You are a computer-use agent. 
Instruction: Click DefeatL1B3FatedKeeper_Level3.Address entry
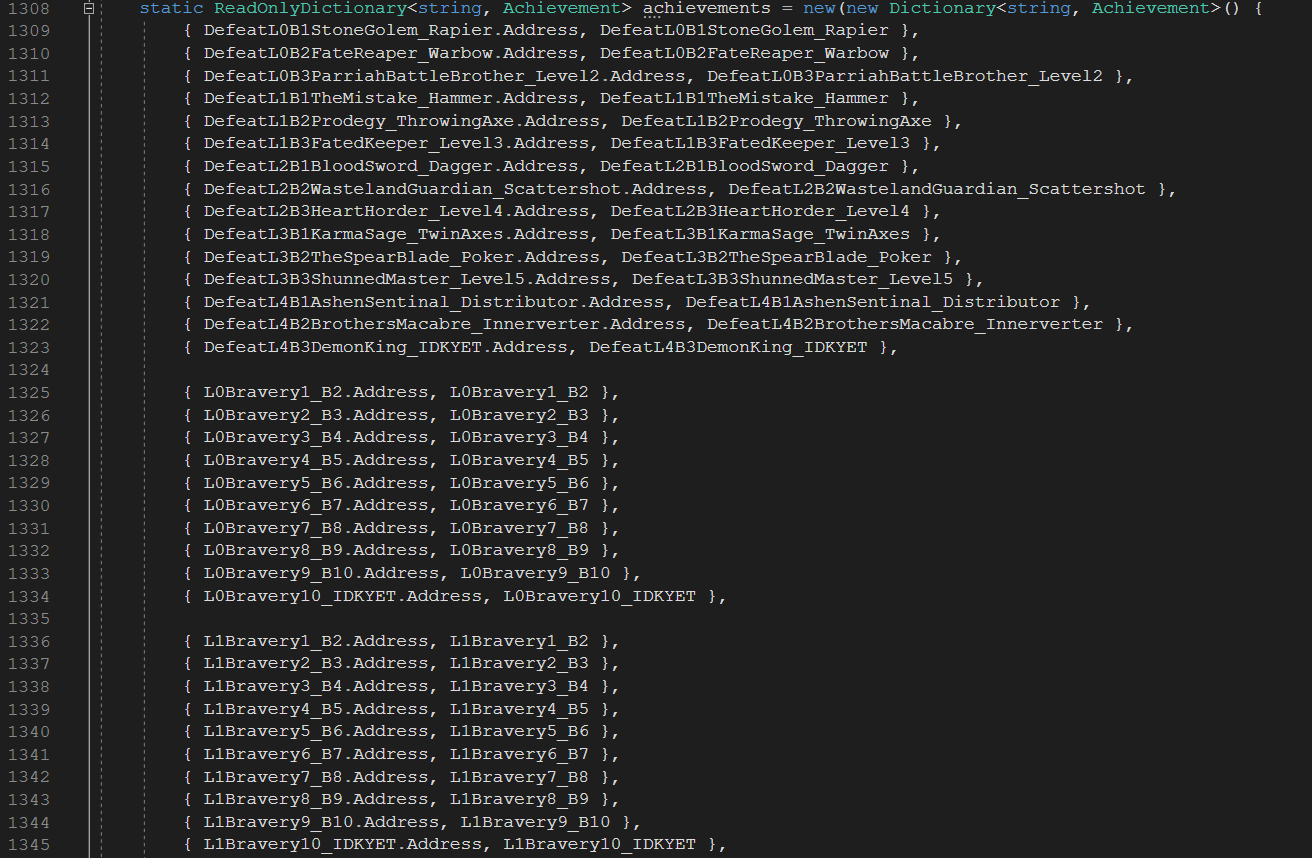coord(396,144)
